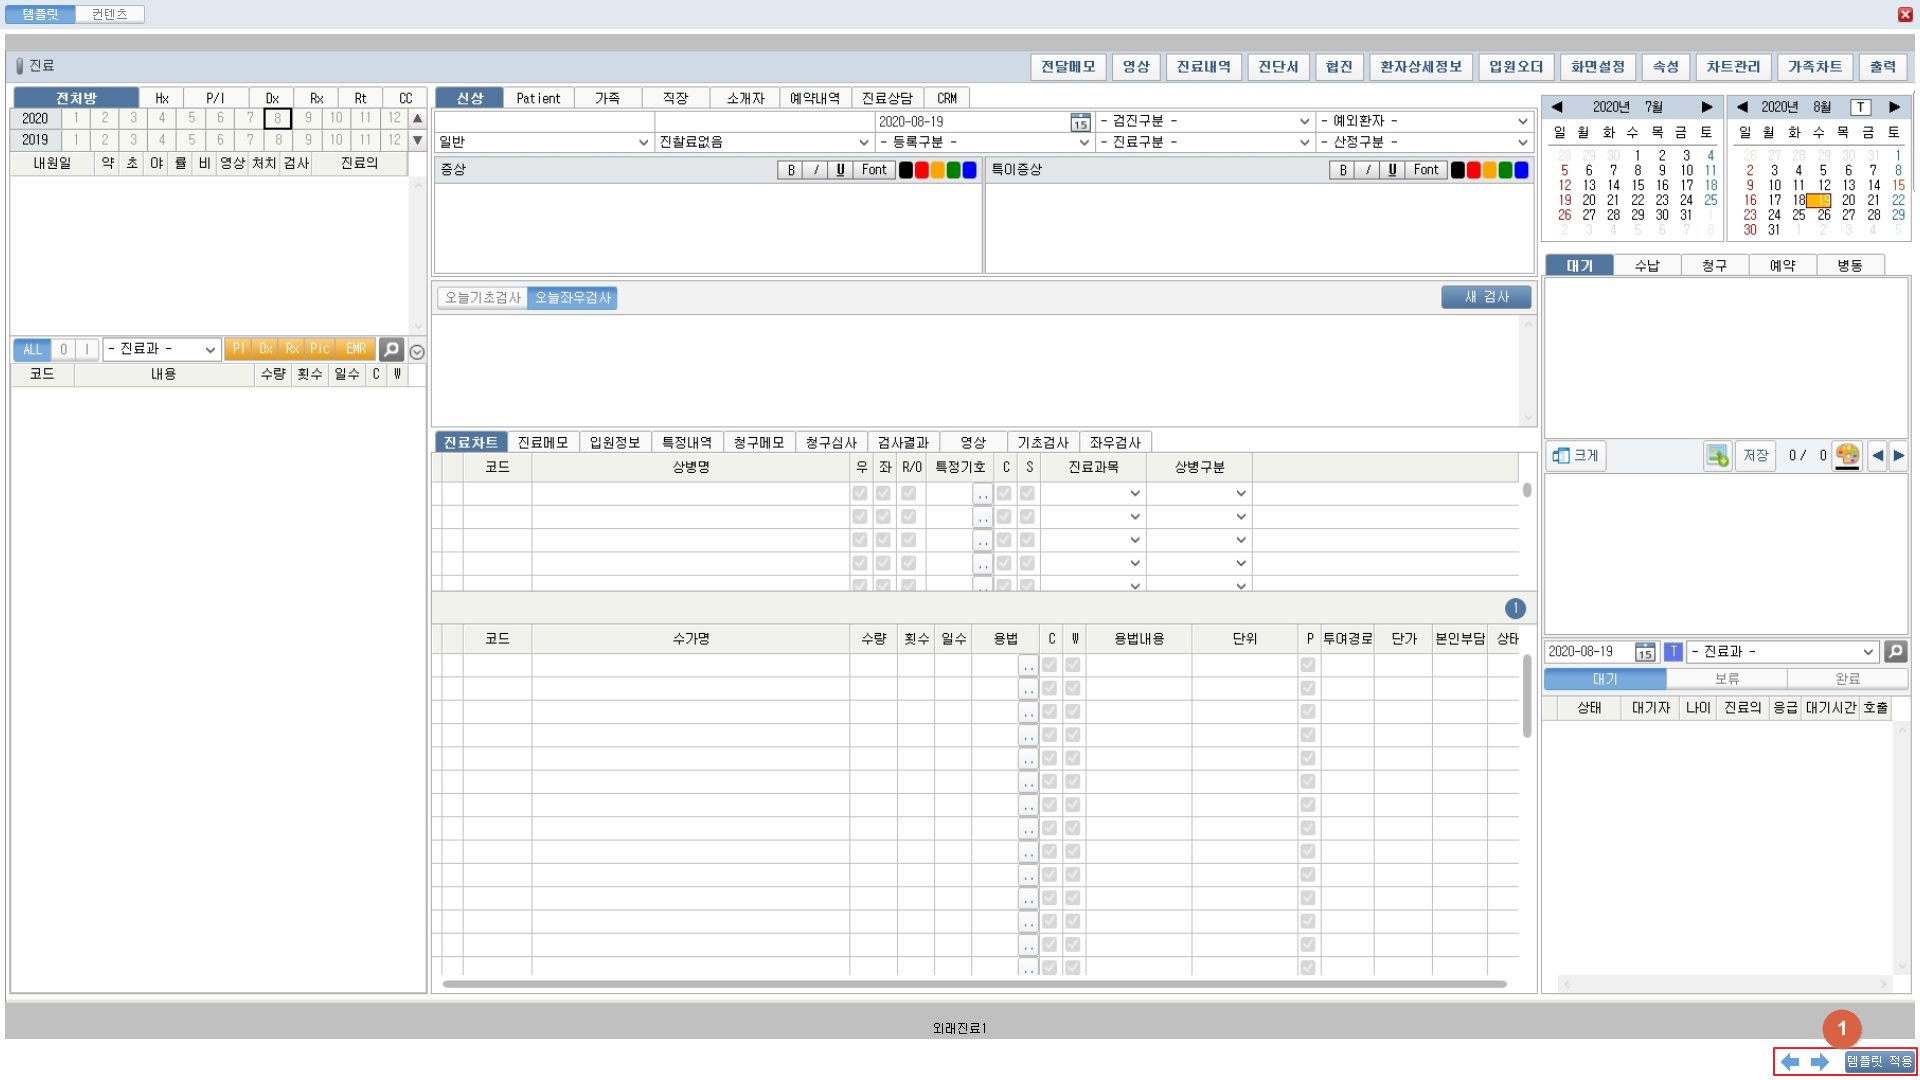Switch to the 예약내역 tab

point(814,98)
